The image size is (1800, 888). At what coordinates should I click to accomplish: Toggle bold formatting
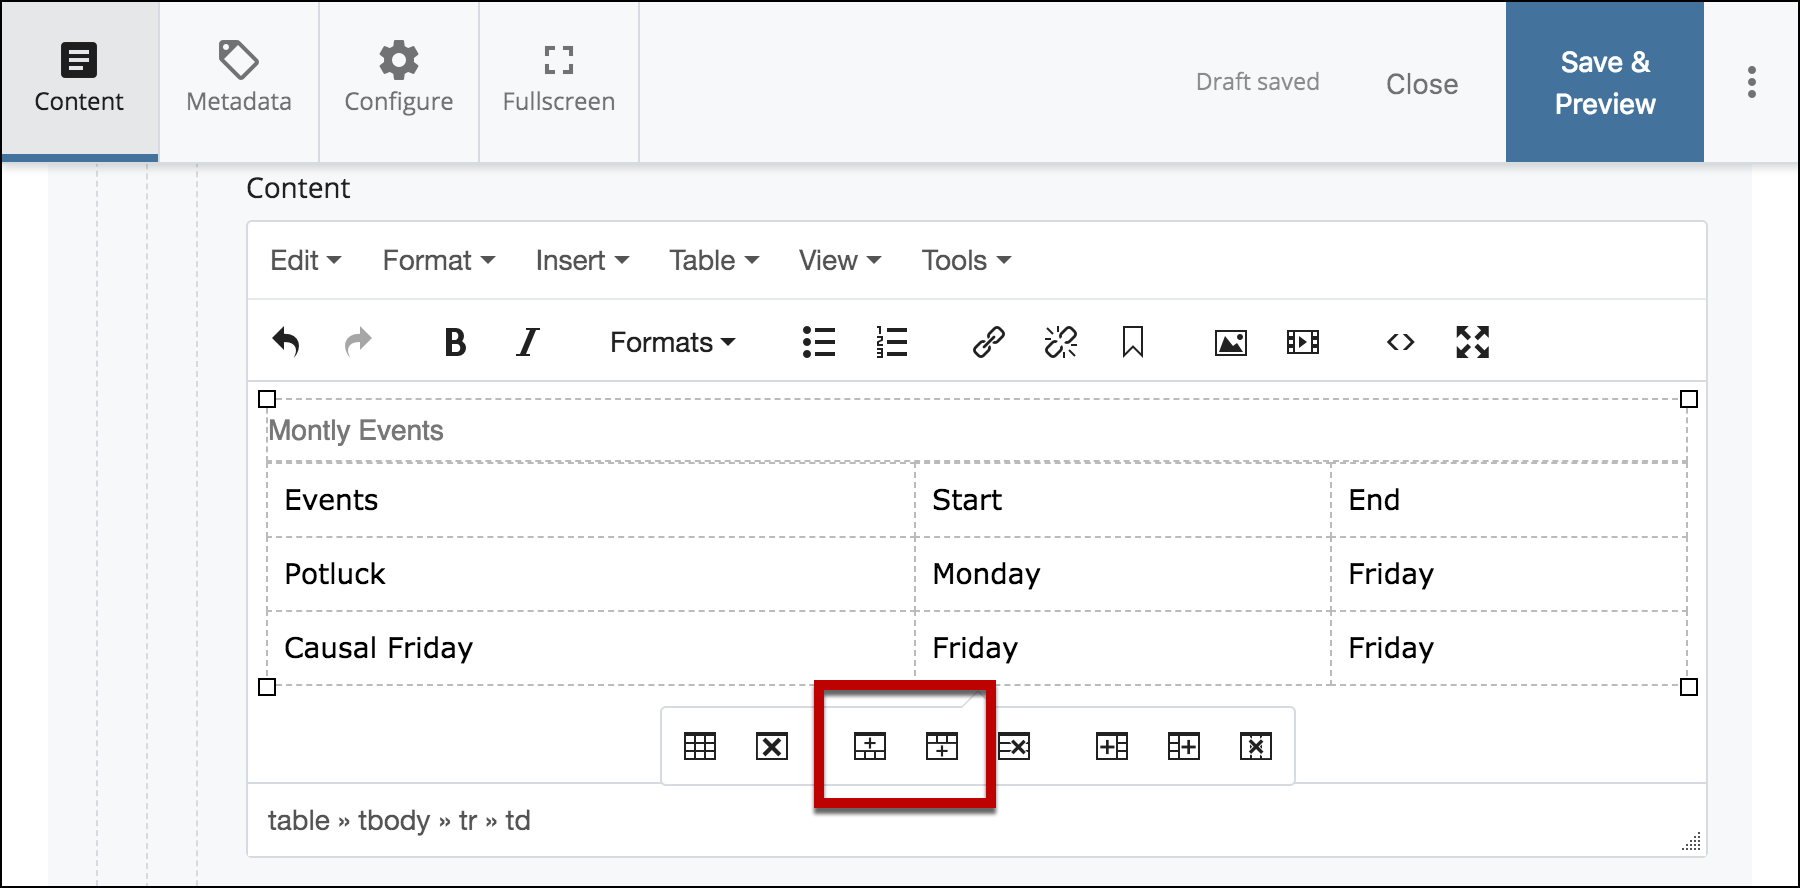455,342
